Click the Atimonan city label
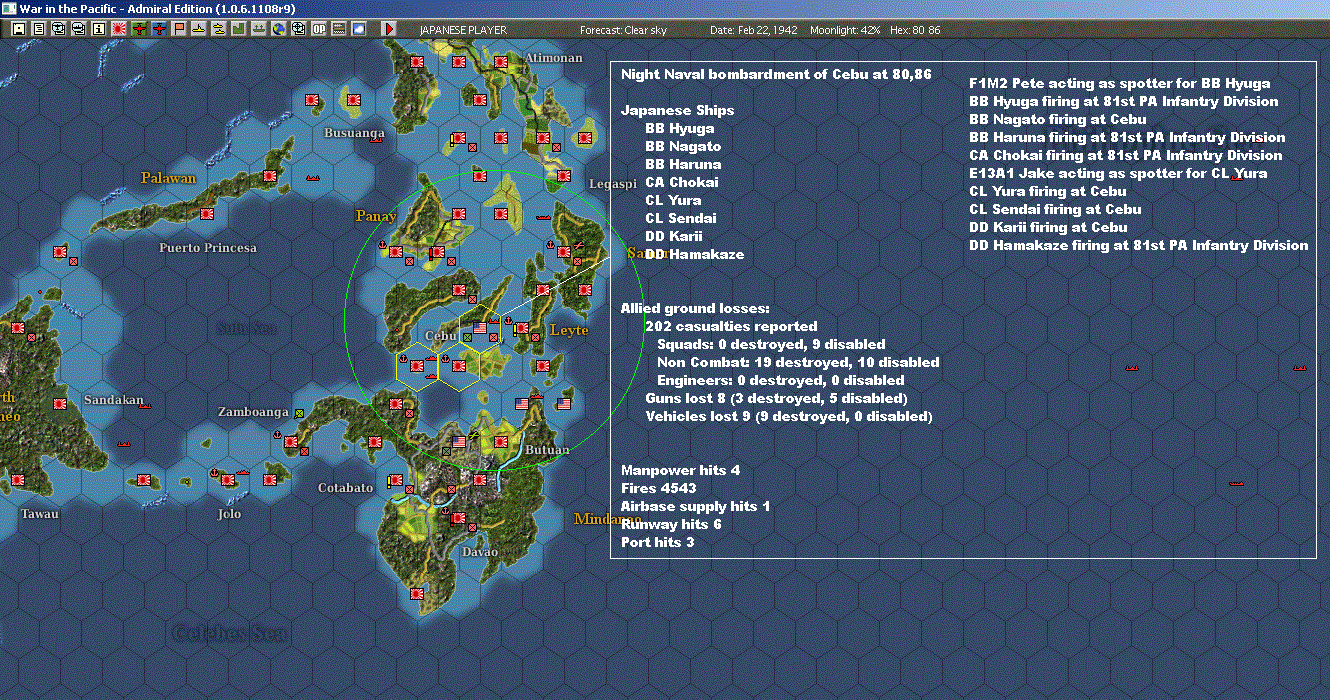The width and height of the screenshot is (1330, 700). [553, 58]
